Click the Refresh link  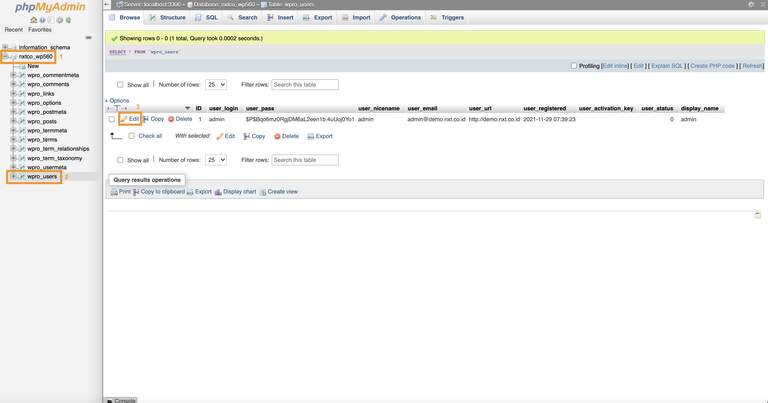point(752,66)
